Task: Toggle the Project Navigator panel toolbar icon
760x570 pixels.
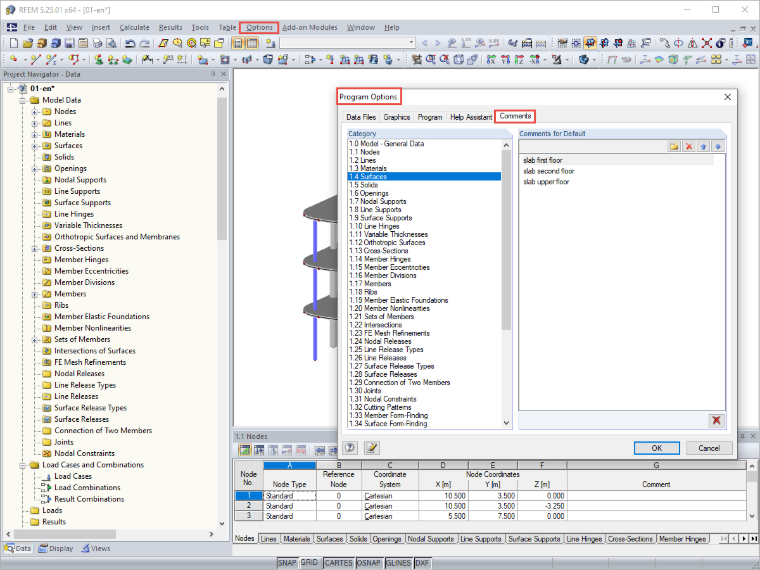Action: [x=238, y=44]
